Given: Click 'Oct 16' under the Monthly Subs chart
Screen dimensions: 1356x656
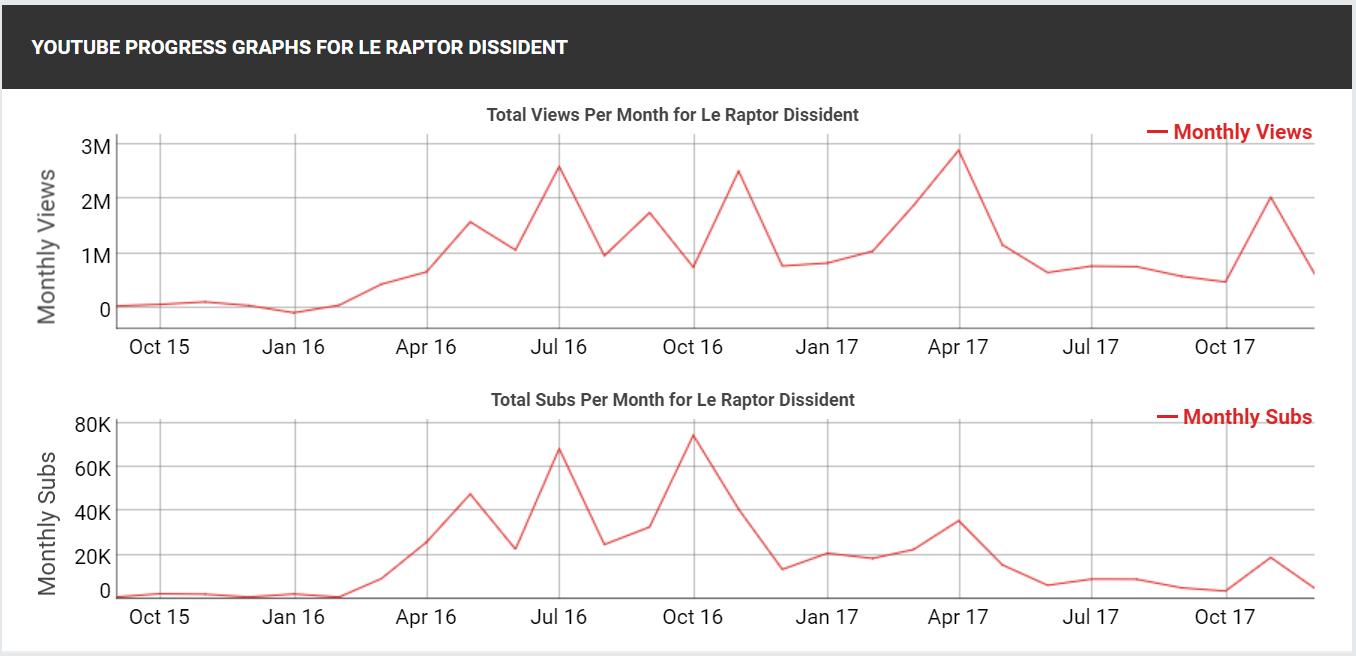Looking at the screenshot, I should 693,617.
